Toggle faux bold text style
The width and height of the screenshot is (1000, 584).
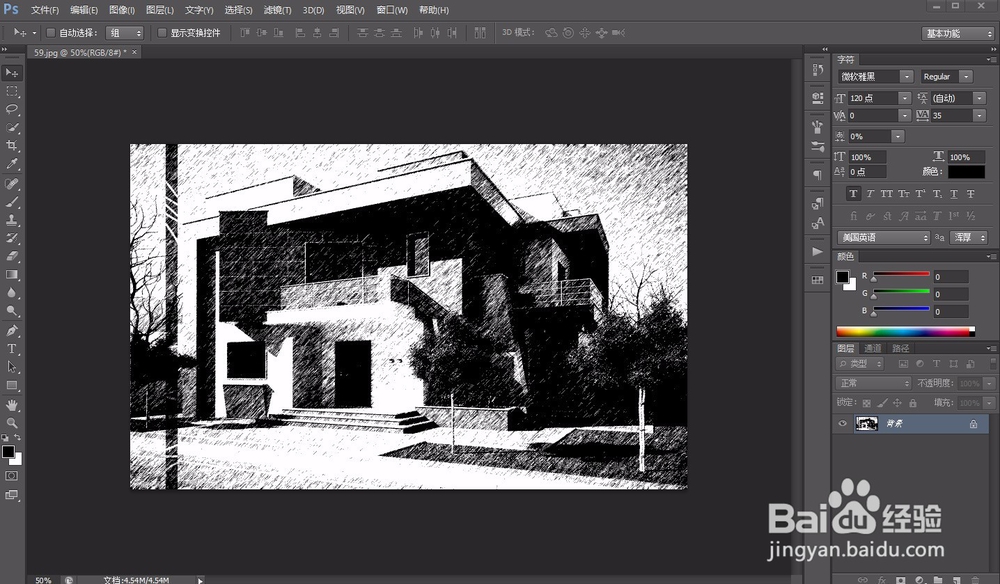[853, 194]
